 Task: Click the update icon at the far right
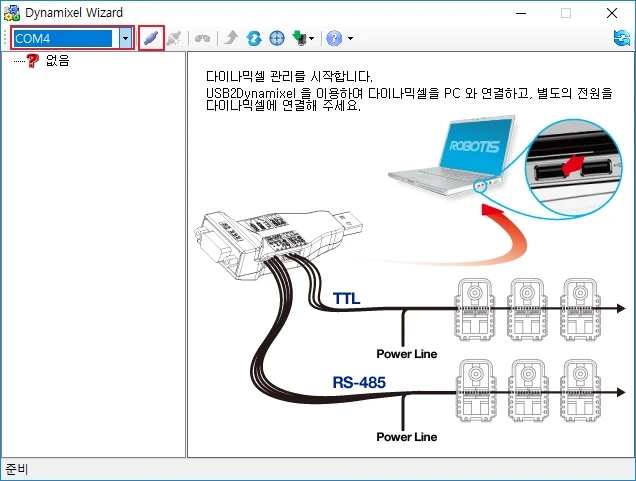click(x=621, y=38)
